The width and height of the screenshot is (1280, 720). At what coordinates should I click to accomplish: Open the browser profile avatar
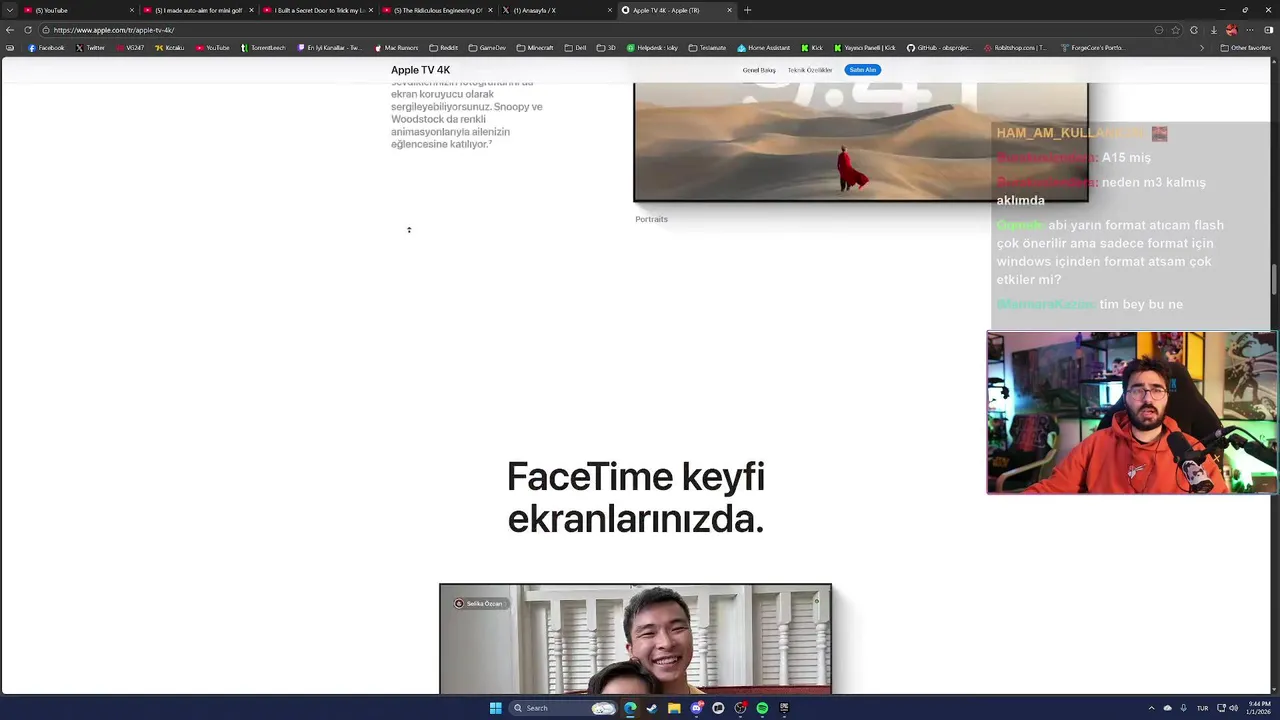pos(1231,30)
